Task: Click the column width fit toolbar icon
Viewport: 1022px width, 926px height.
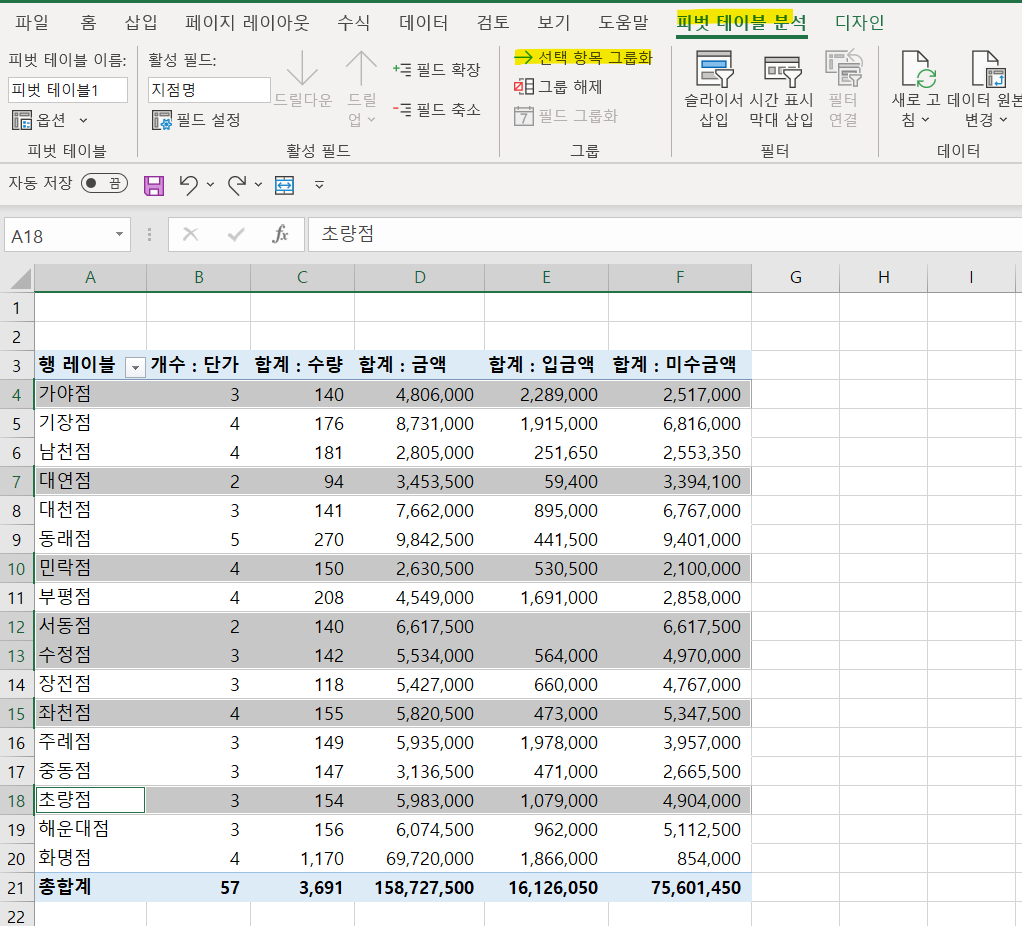Action: click(284, 186)
